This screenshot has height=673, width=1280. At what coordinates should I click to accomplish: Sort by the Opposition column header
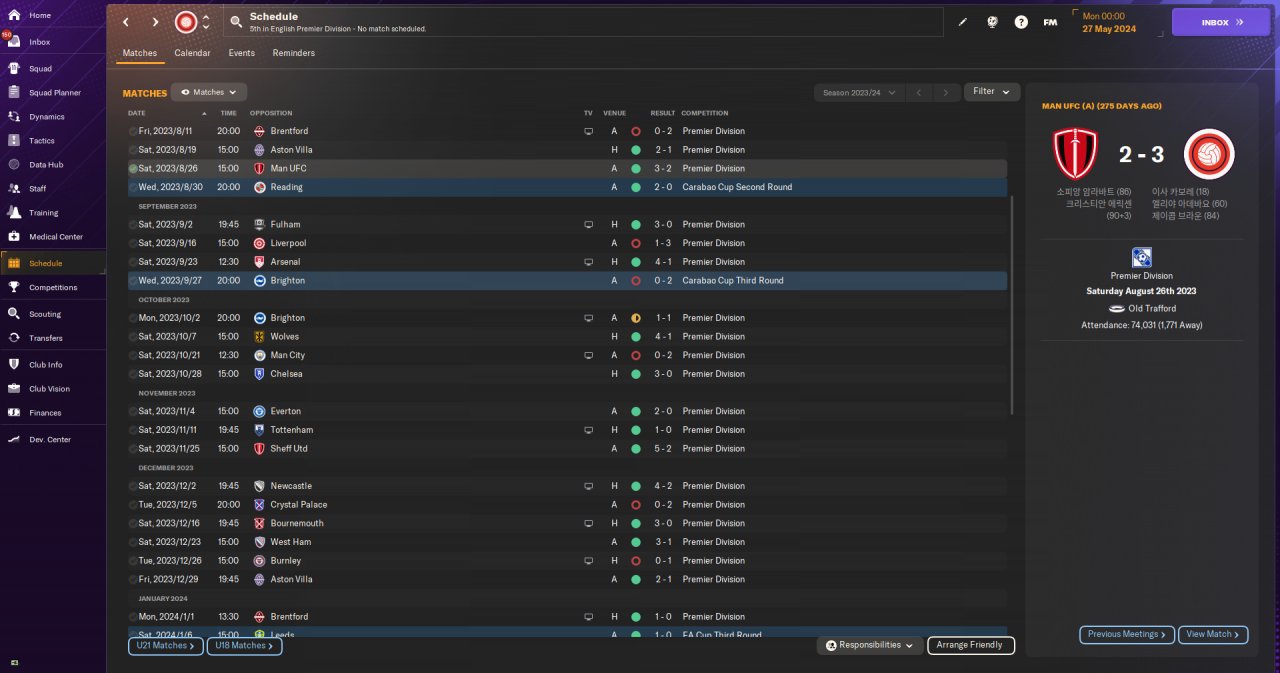coord(271,113)
